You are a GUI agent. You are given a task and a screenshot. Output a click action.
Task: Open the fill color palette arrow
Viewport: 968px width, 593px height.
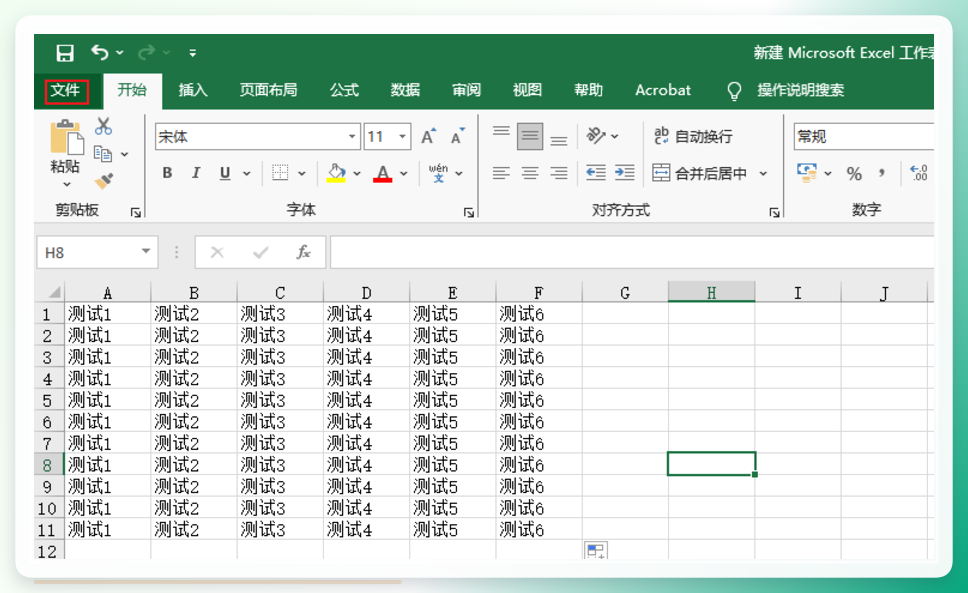[357, 174]
